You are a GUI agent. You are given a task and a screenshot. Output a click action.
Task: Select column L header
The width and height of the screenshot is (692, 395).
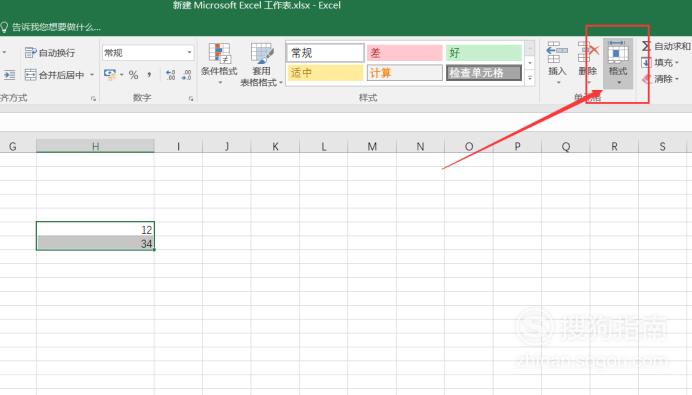pyautogui.click(x=323, y=147)
